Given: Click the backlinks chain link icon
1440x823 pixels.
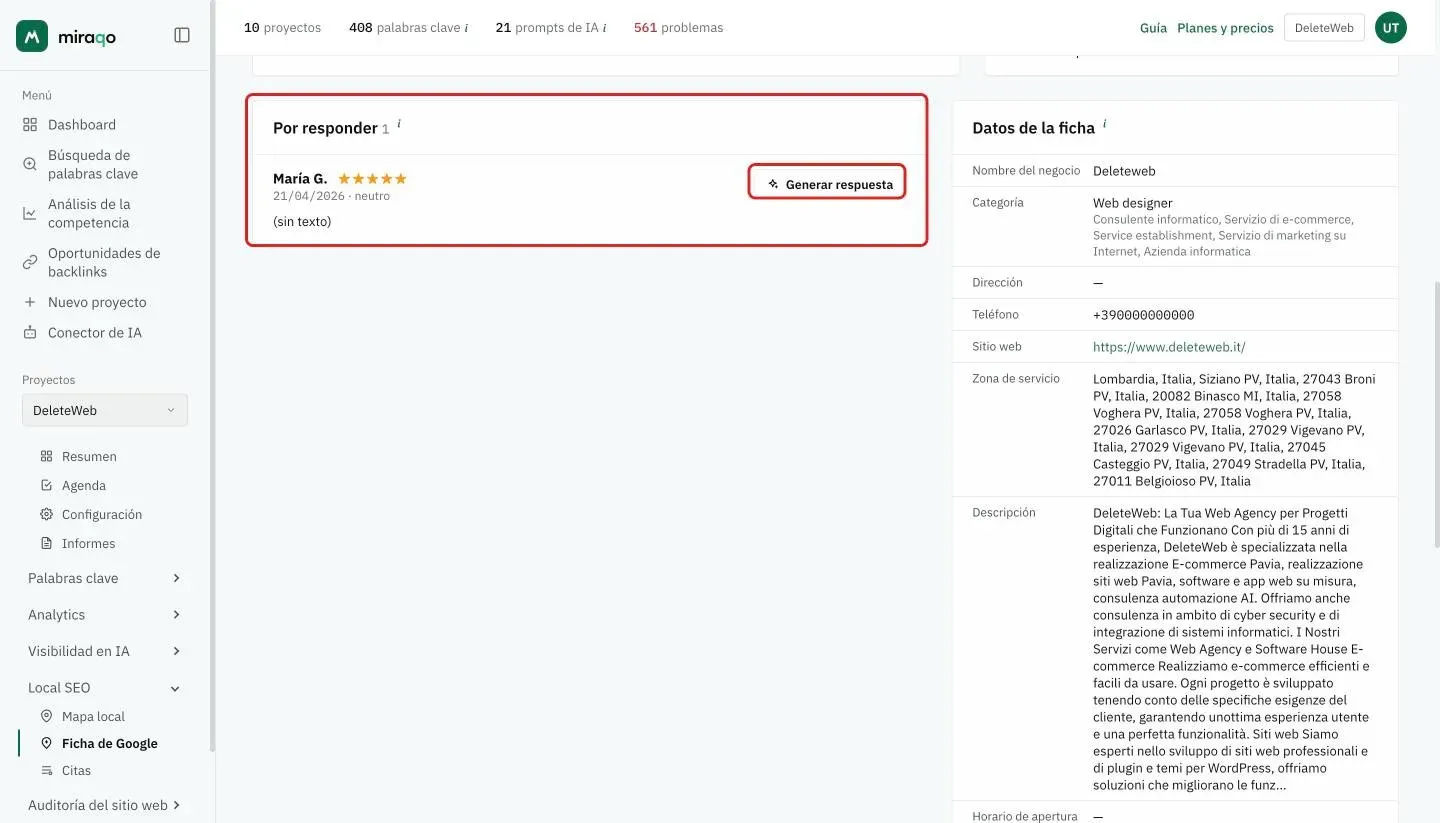Looking at the screenshot, I should point(30,262).
